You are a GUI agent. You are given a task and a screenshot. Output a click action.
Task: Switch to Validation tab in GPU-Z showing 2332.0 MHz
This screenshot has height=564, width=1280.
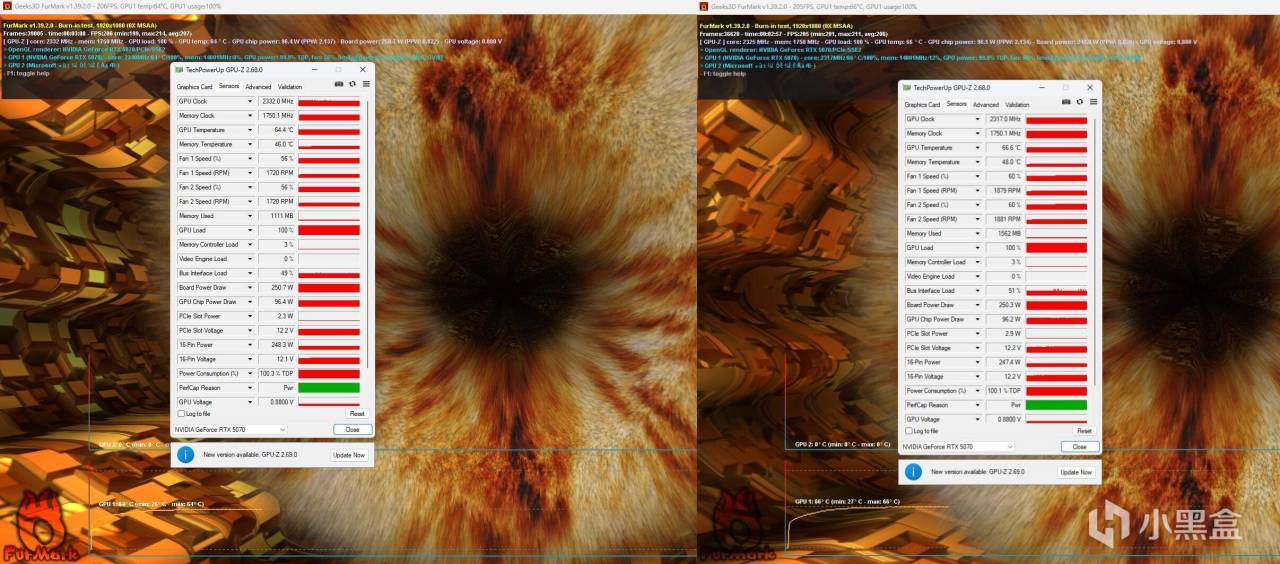(x=290, y=87)
